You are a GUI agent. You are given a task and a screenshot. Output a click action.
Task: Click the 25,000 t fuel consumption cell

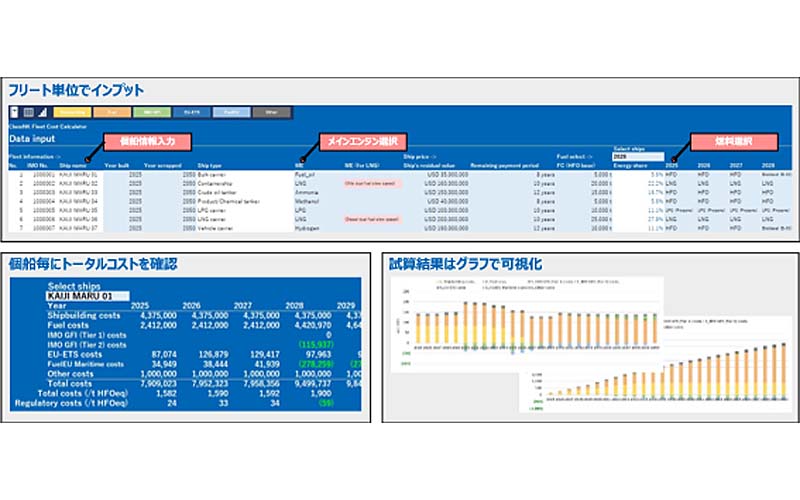[x=601, y=219]
